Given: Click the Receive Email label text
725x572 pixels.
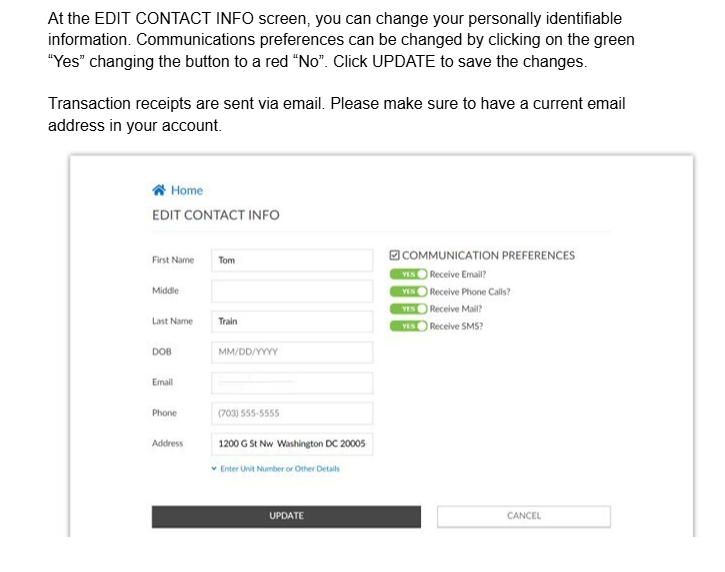Looking at the screenshot, I should 458,274.
